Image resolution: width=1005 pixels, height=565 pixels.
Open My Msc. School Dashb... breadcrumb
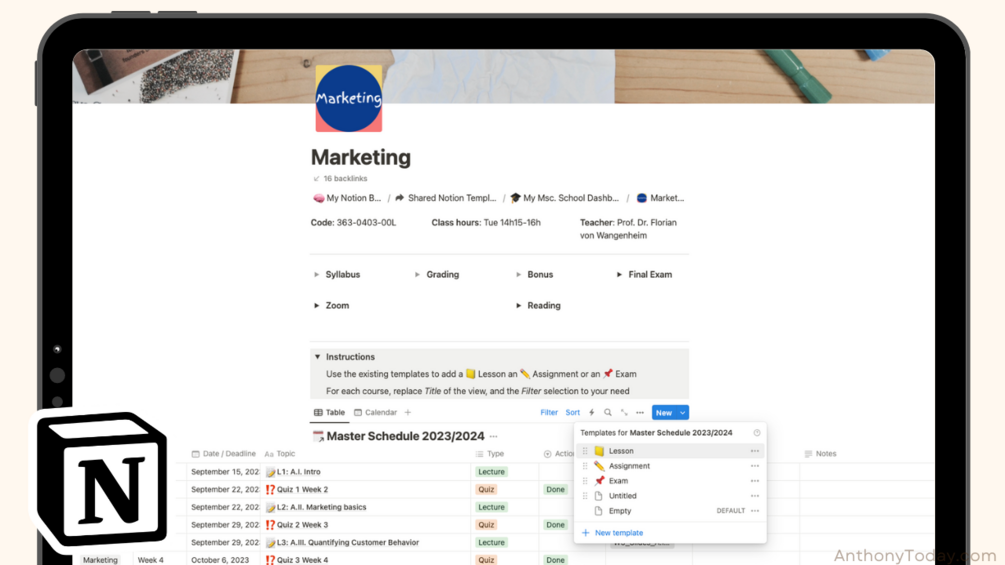tap(565, 198)
